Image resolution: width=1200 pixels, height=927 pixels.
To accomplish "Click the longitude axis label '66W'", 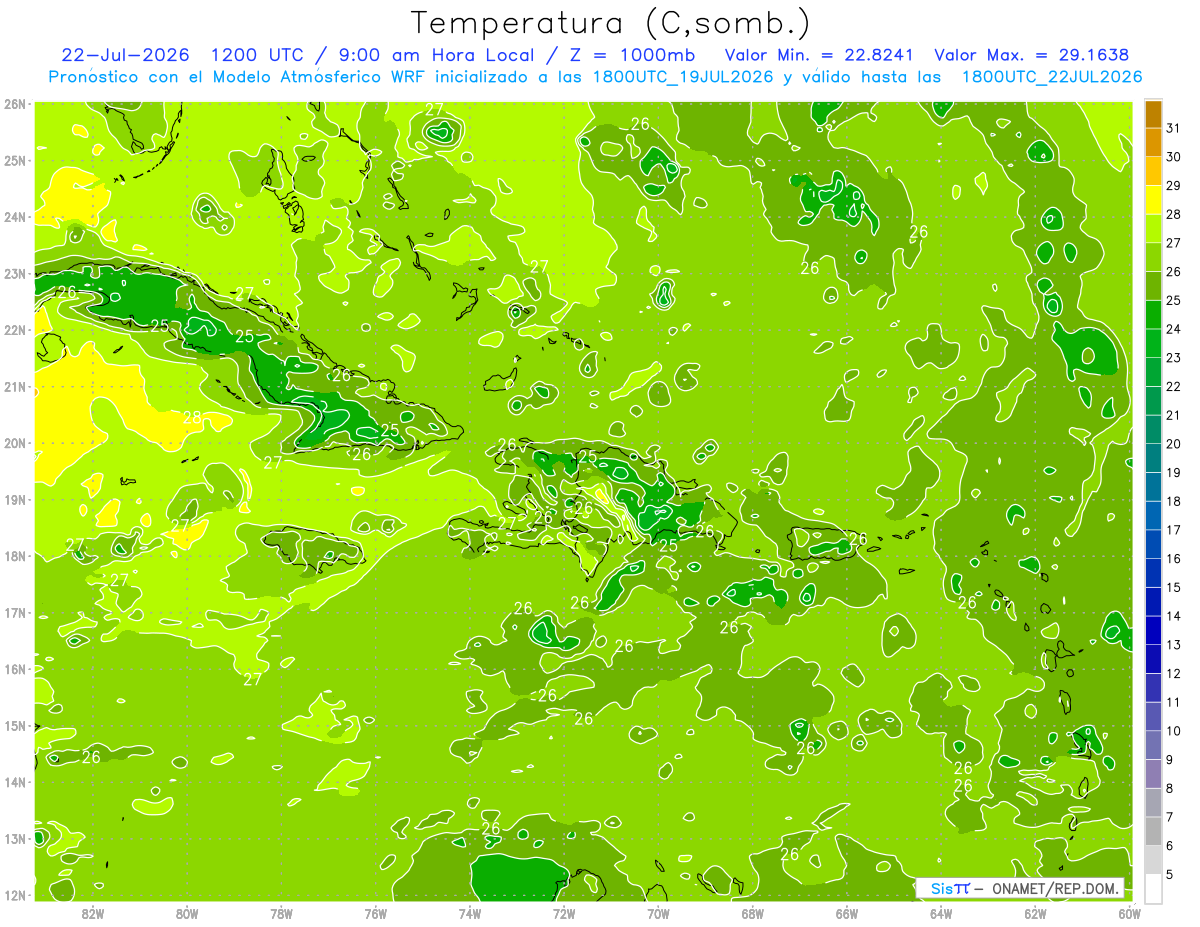I will click(846, 914).
